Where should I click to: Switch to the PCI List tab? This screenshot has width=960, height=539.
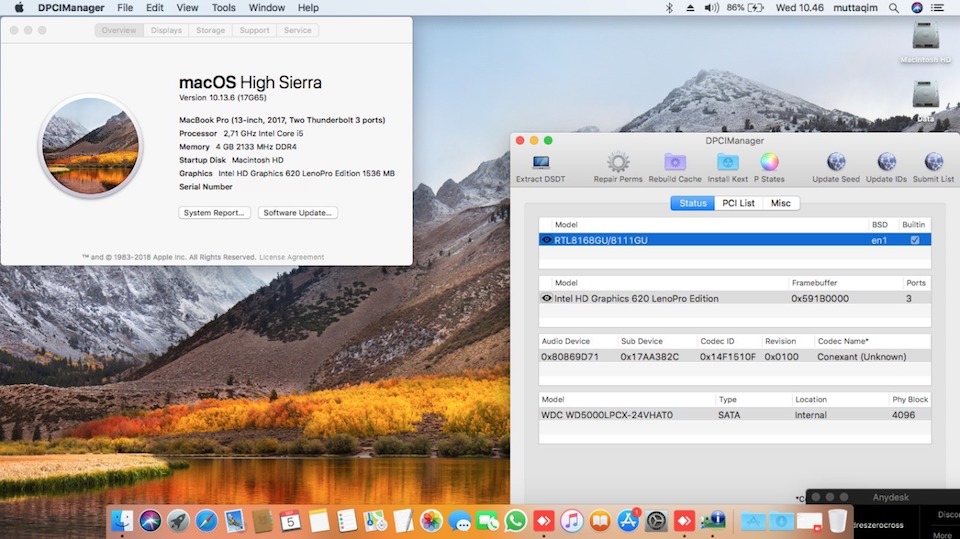738,203
